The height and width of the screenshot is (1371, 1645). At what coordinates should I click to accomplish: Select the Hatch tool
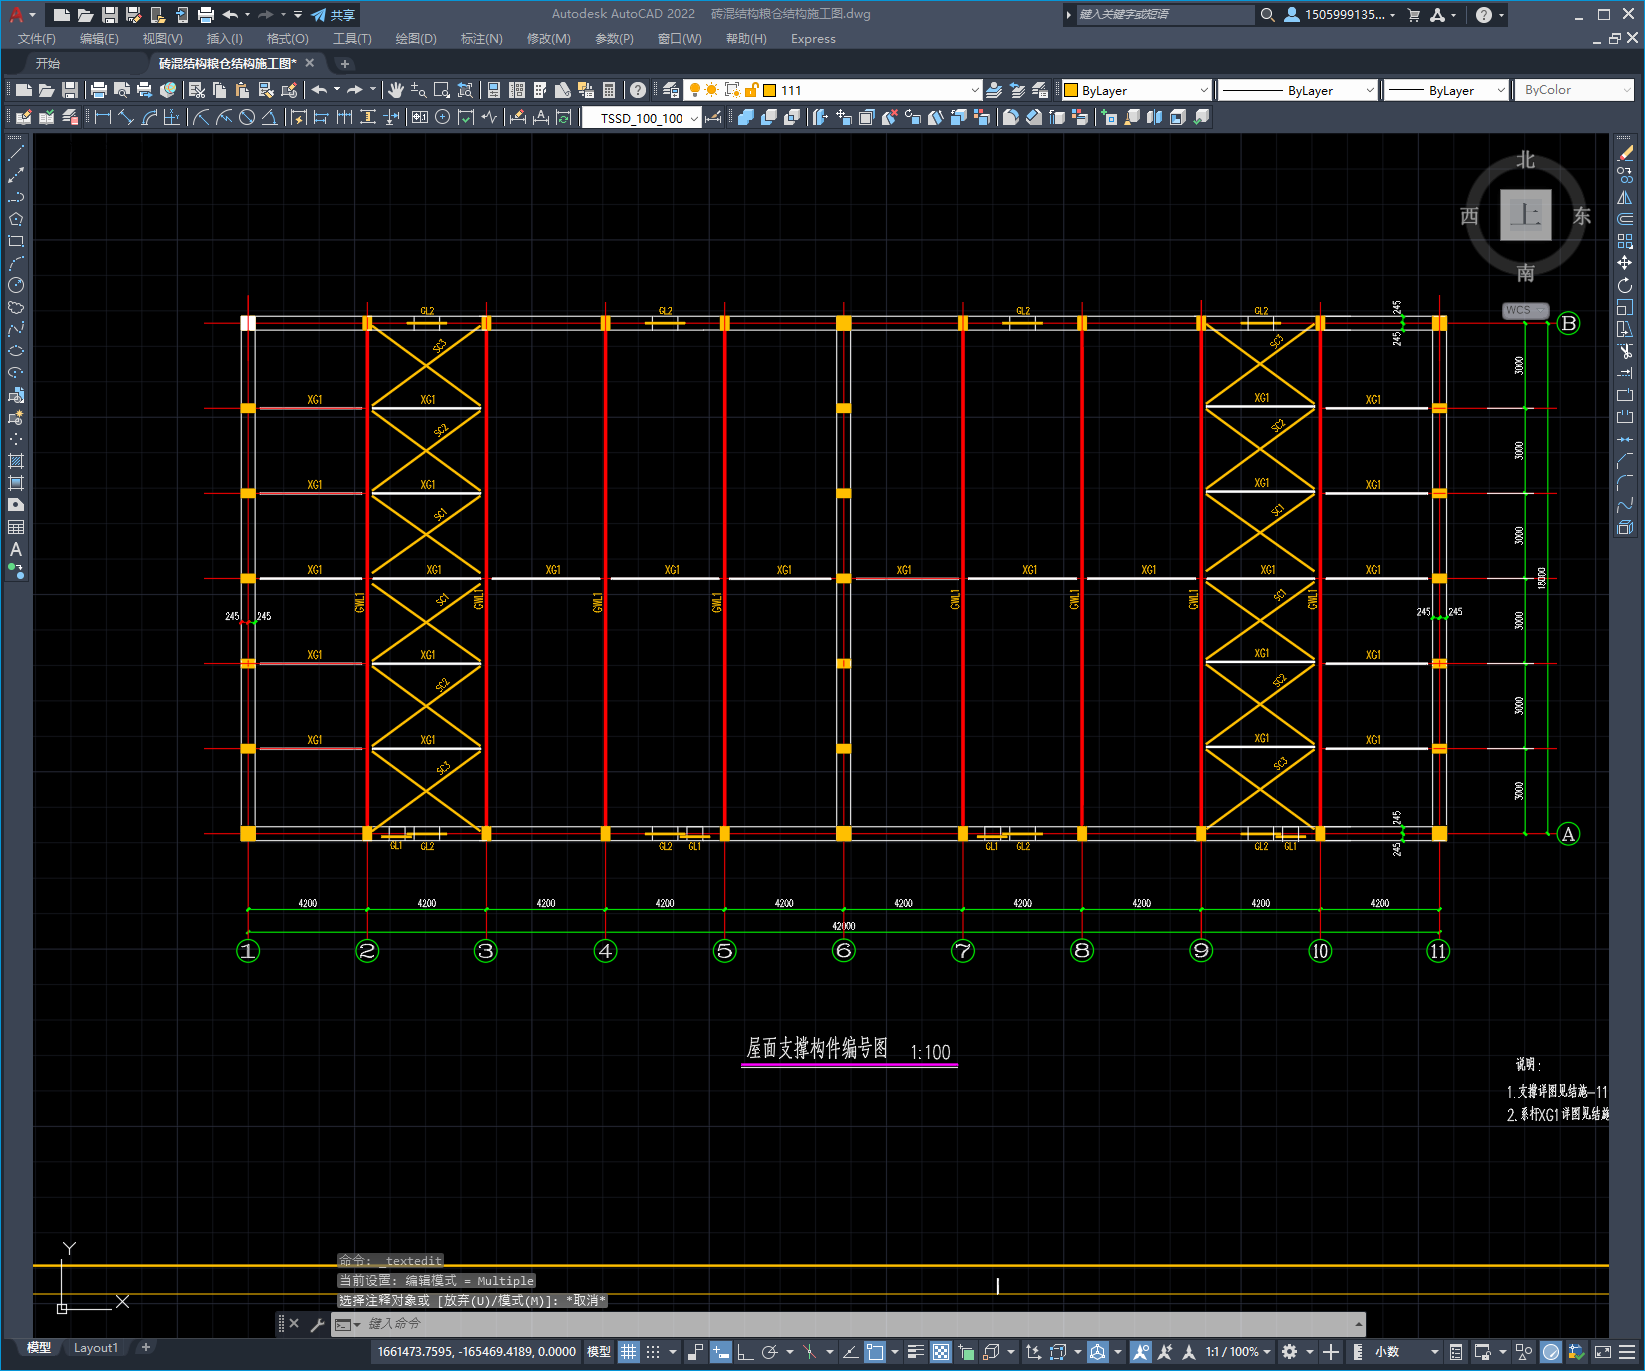[16, 461]
